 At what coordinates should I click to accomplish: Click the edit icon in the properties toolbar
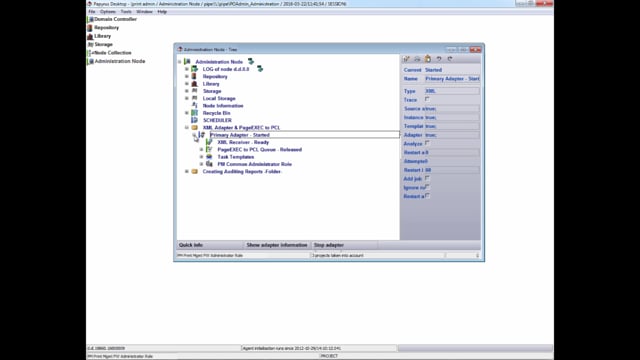point(407,59)
